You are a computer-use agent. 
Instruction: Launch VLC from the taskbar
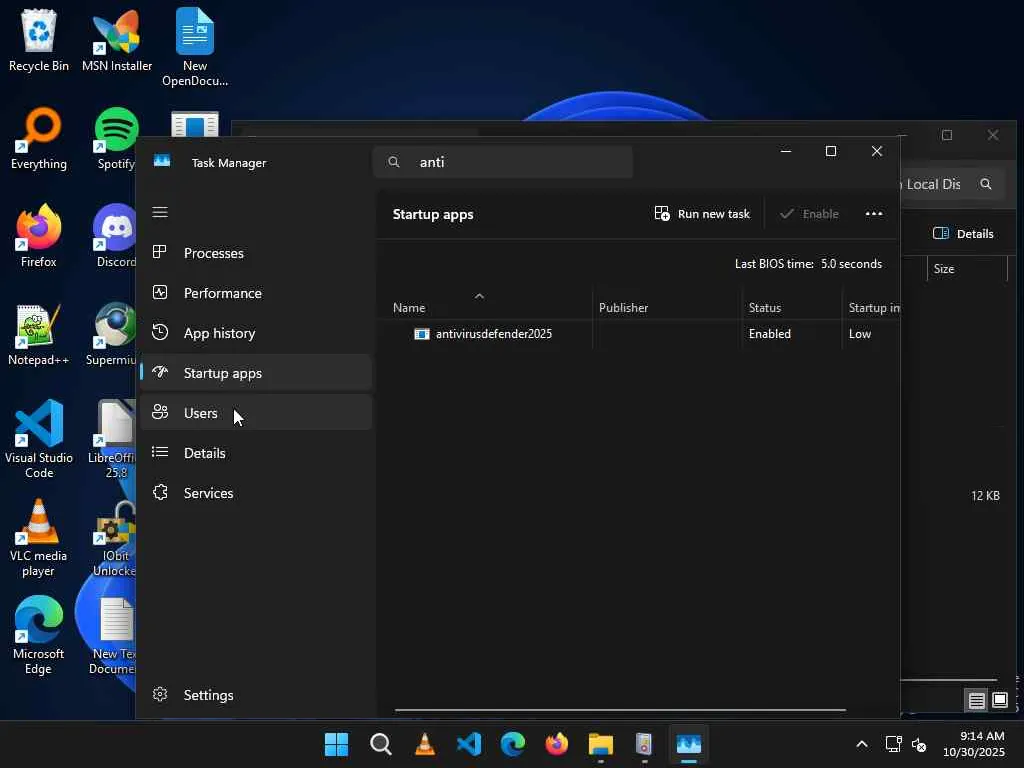tap(425, 745)
